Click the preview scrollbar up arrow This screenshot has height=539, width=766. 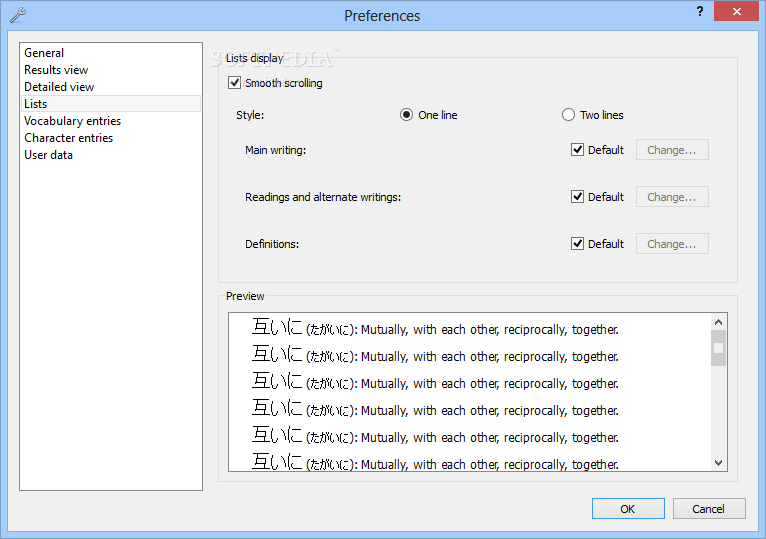[x=718, y=322]
